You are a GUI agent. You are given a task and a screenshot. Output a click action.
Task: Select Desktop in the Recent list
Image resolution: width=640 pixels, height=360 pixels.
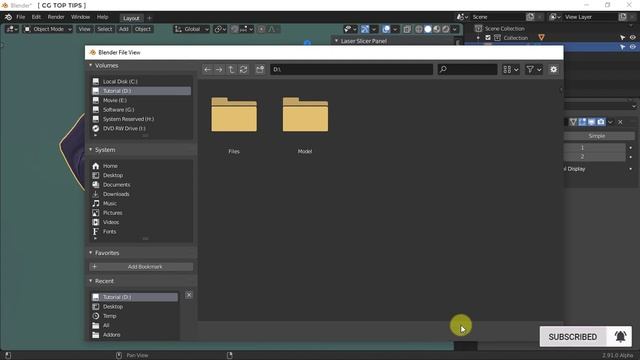tap(135, 307)
